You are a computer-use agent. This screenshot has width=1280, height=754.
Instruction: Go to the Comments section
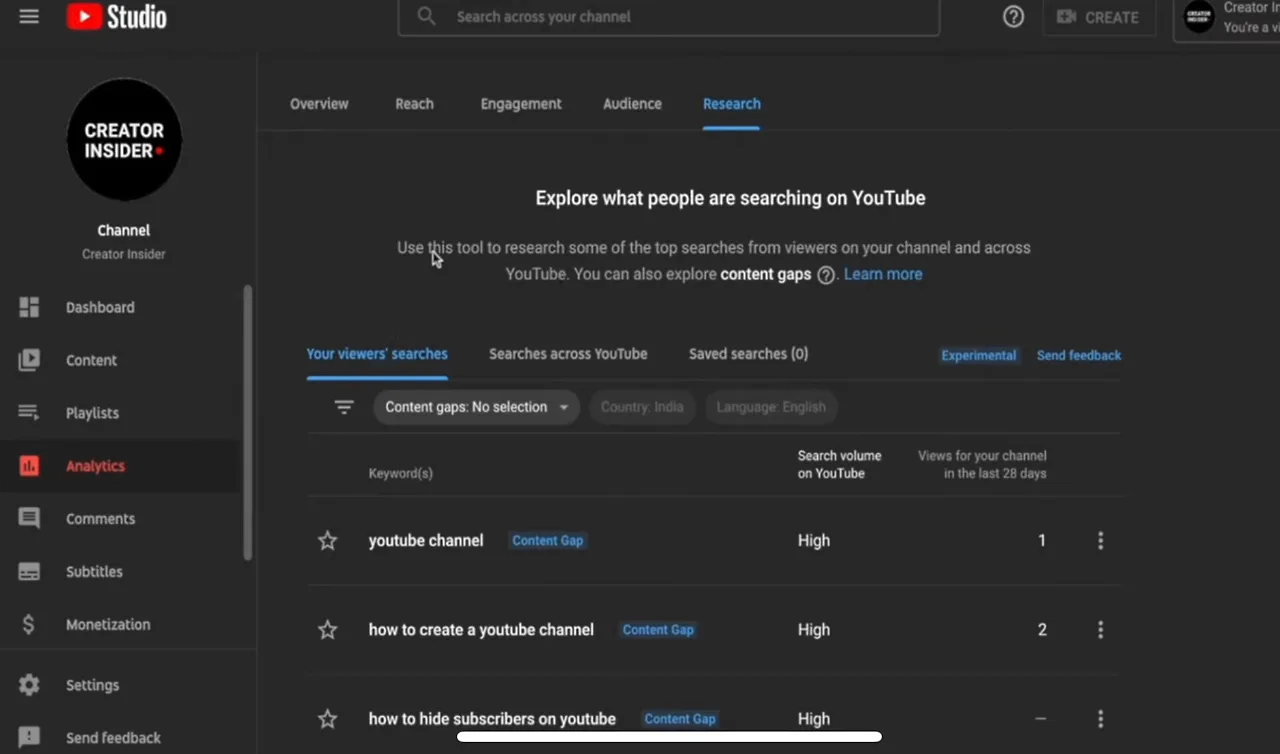tap(100, 518)
